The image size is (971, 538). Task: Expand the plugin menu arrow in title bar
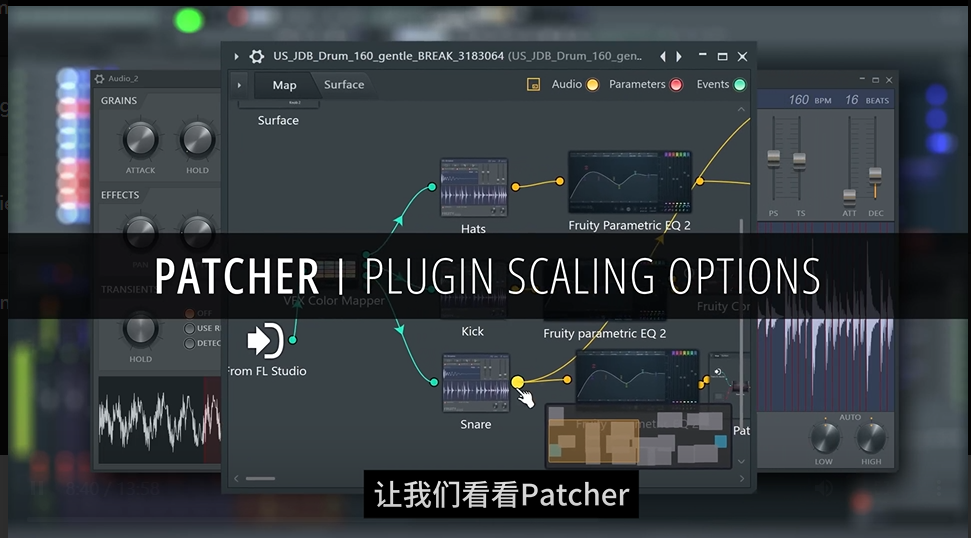coord(236,56)
